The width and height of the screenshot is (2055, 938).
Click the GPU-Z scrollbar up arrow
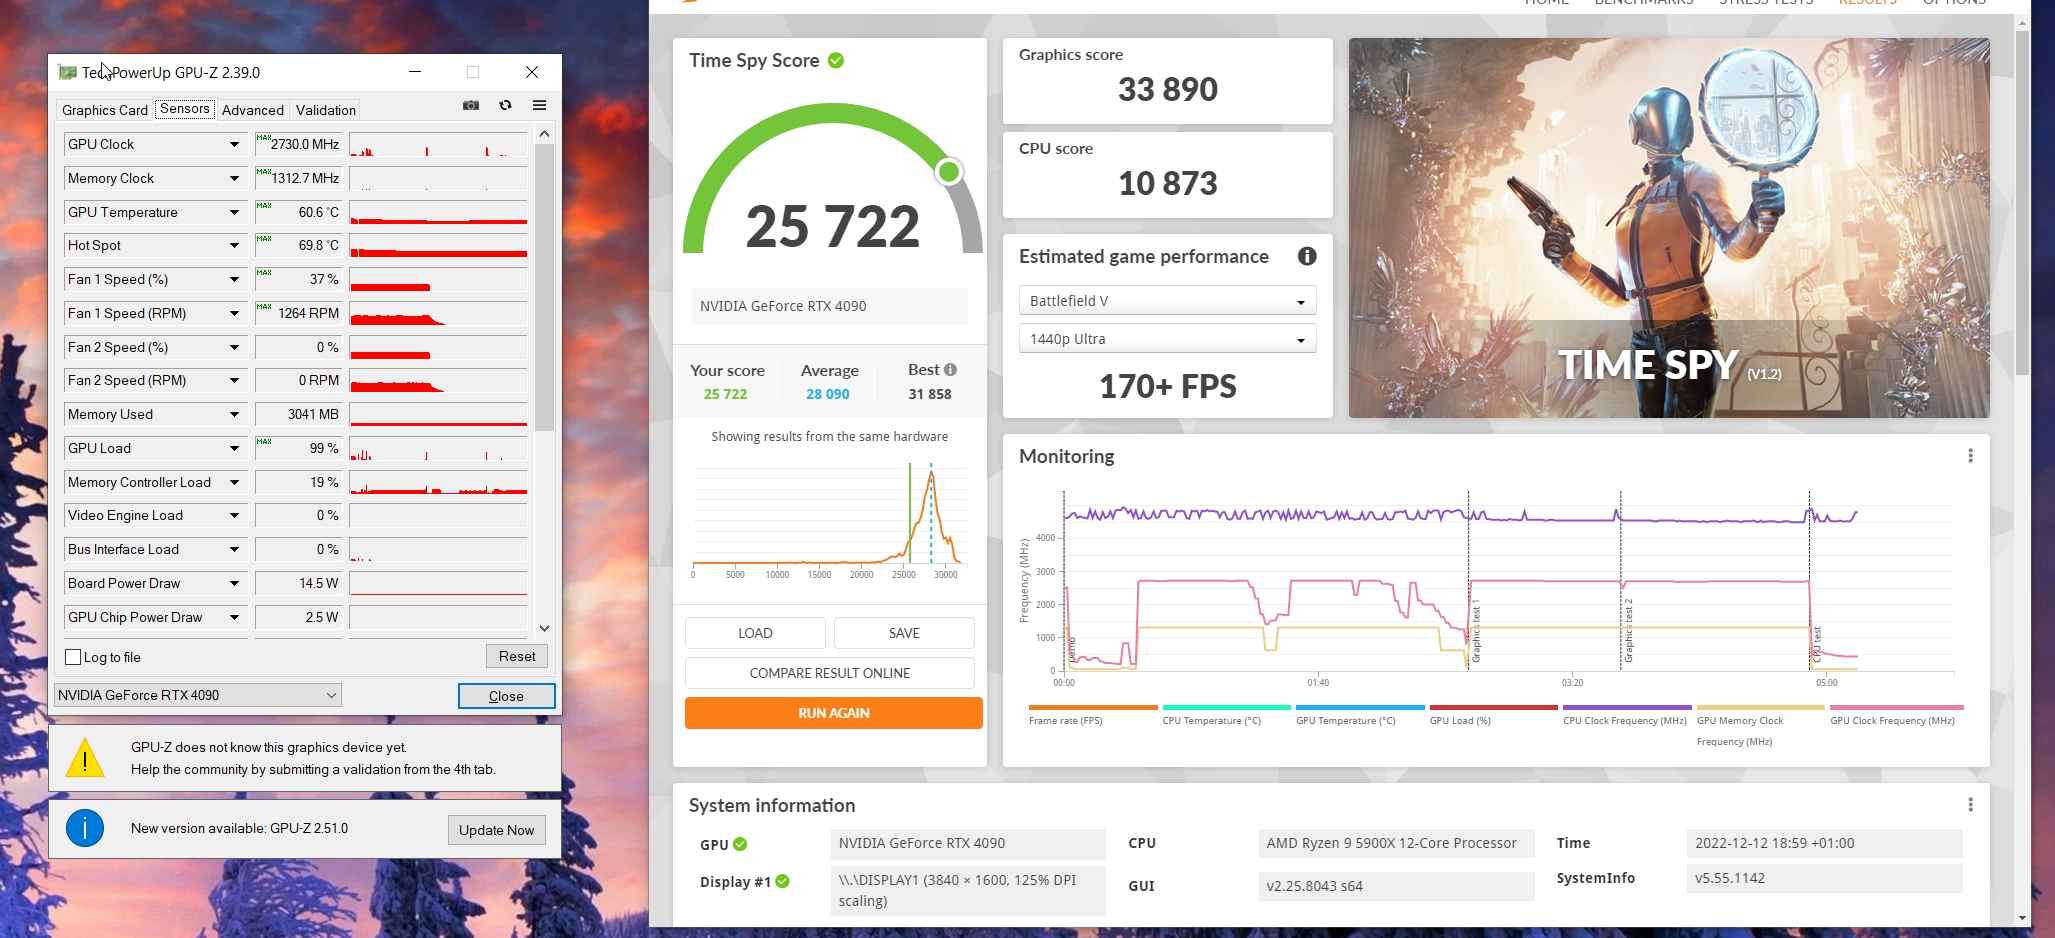[544, 133]
